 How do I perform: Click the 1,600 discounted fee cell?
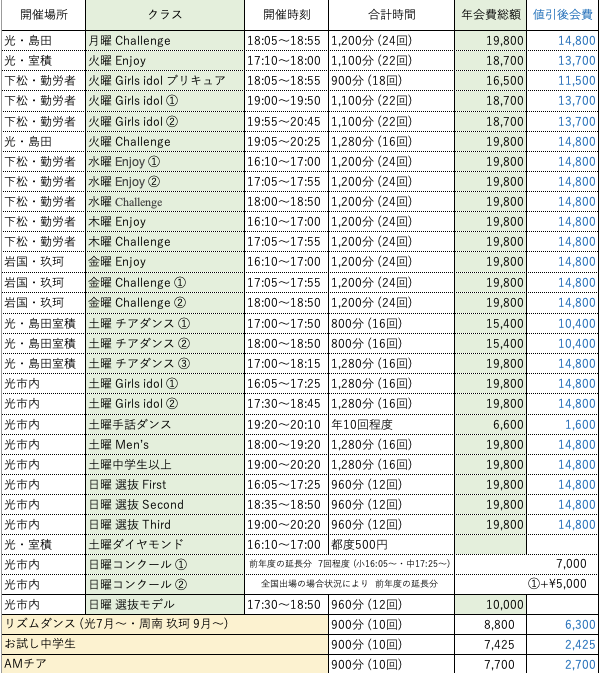(563, 424)
